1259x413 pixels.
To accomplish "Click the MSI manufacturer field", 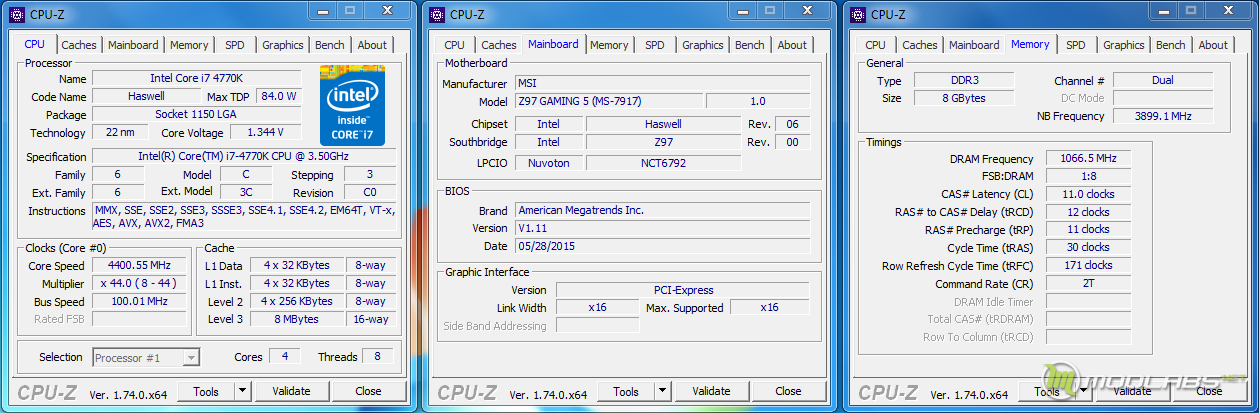I will 663,83.
